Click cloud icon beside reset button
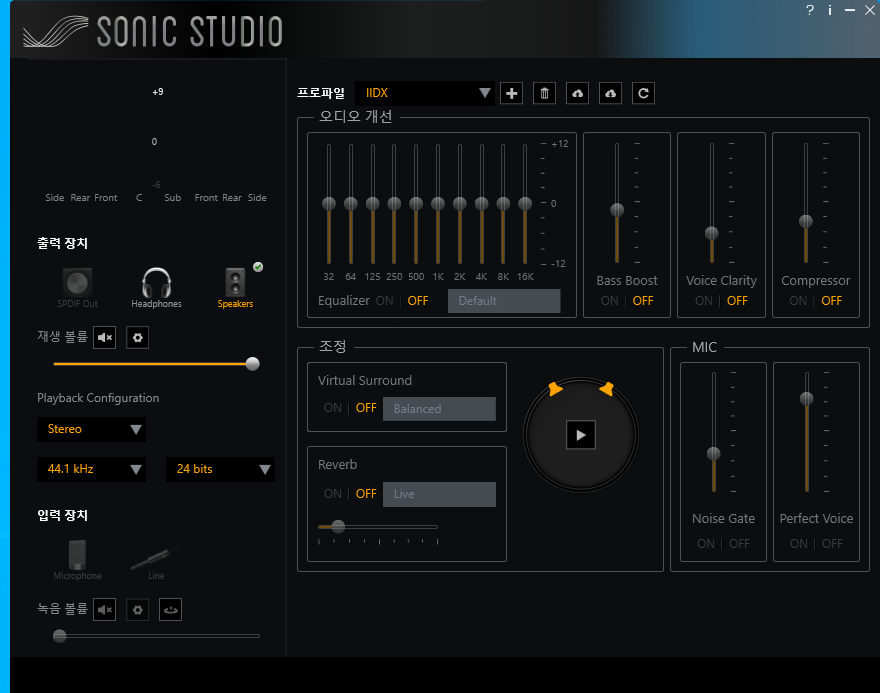This screenshot has height=693, width=880. pyautogui.click(x=611, y=93)
